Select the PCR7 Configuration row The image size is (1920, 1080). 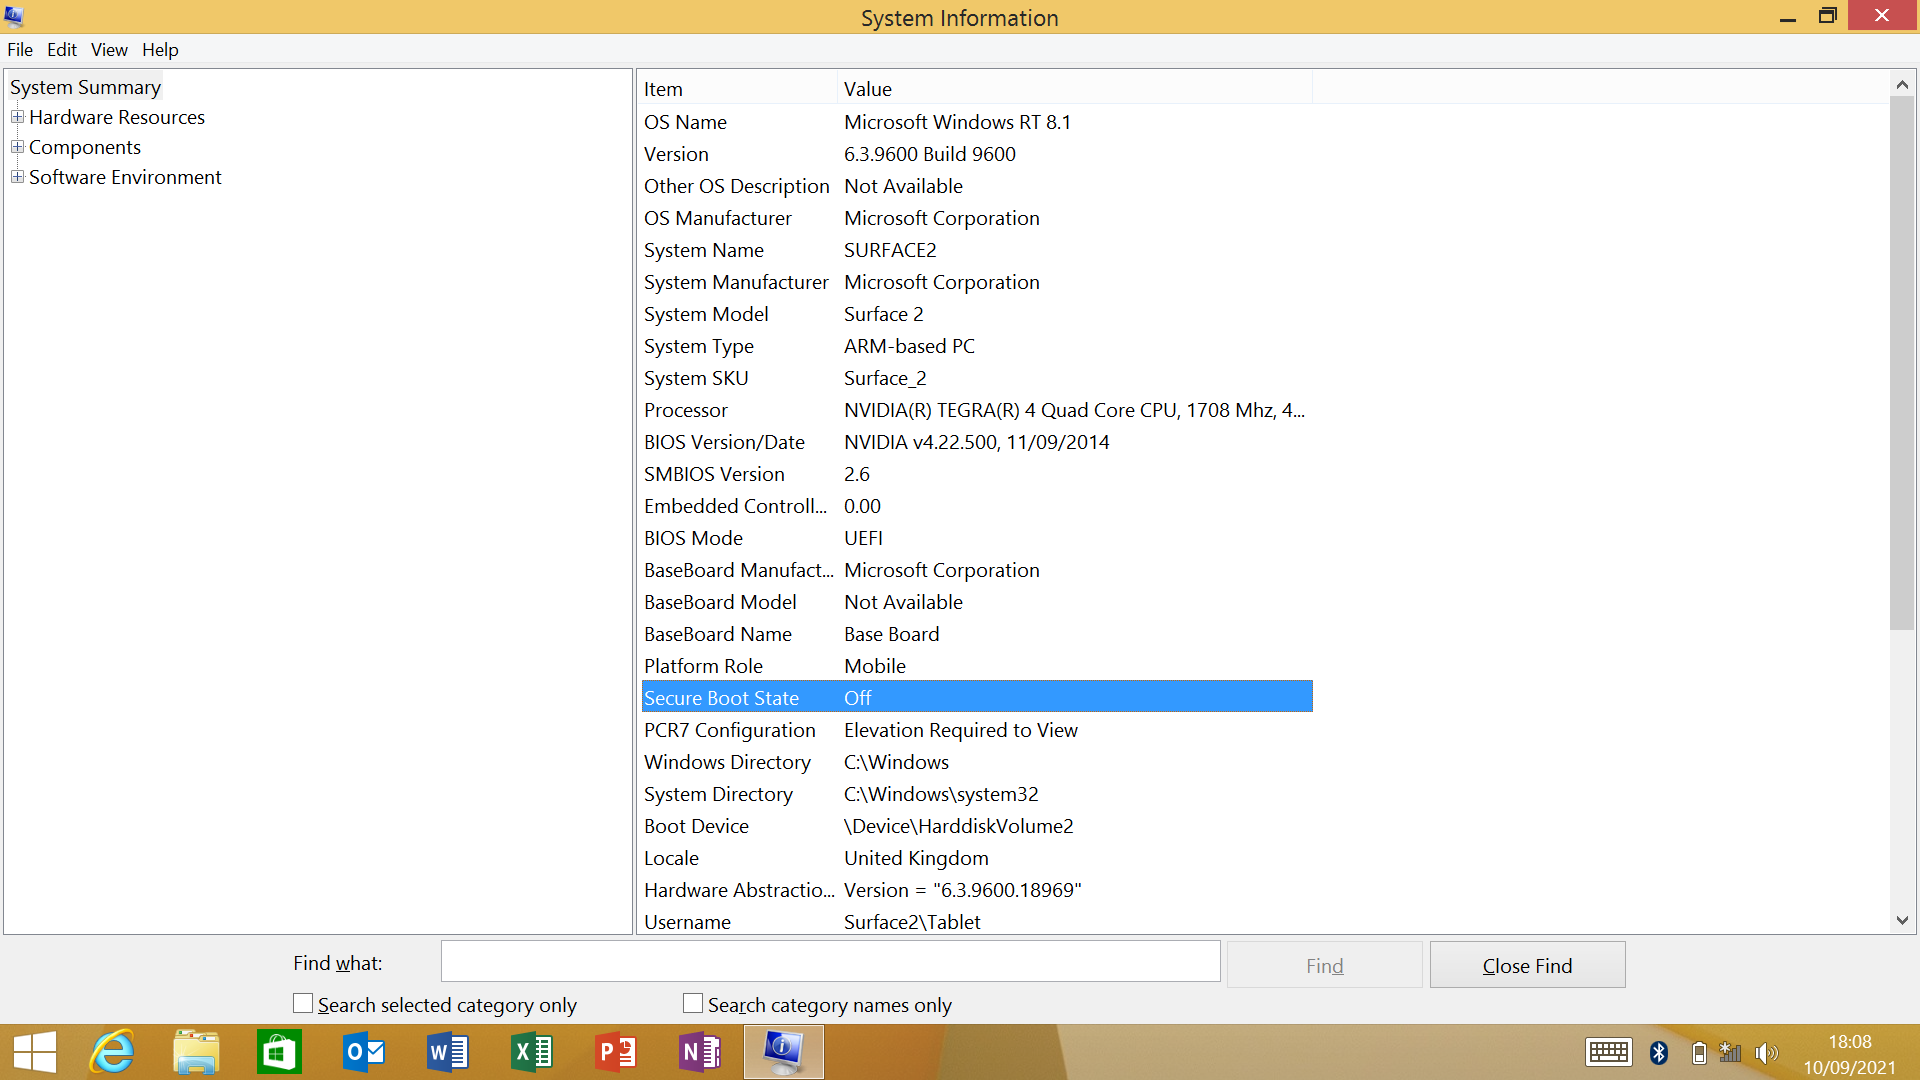click(976, 730)
